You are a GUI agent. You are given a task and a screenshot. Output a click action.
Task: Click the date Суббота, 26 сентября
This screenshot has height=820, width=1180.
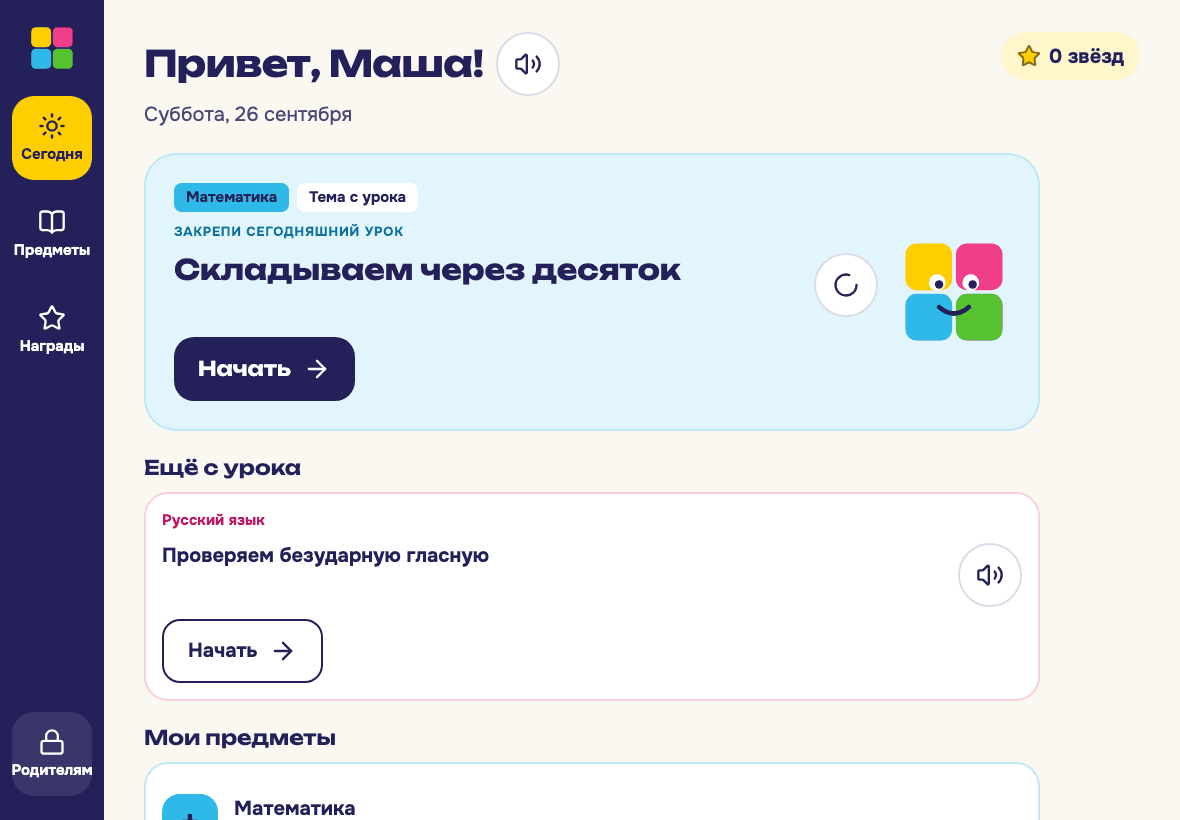tap(248, 114)
